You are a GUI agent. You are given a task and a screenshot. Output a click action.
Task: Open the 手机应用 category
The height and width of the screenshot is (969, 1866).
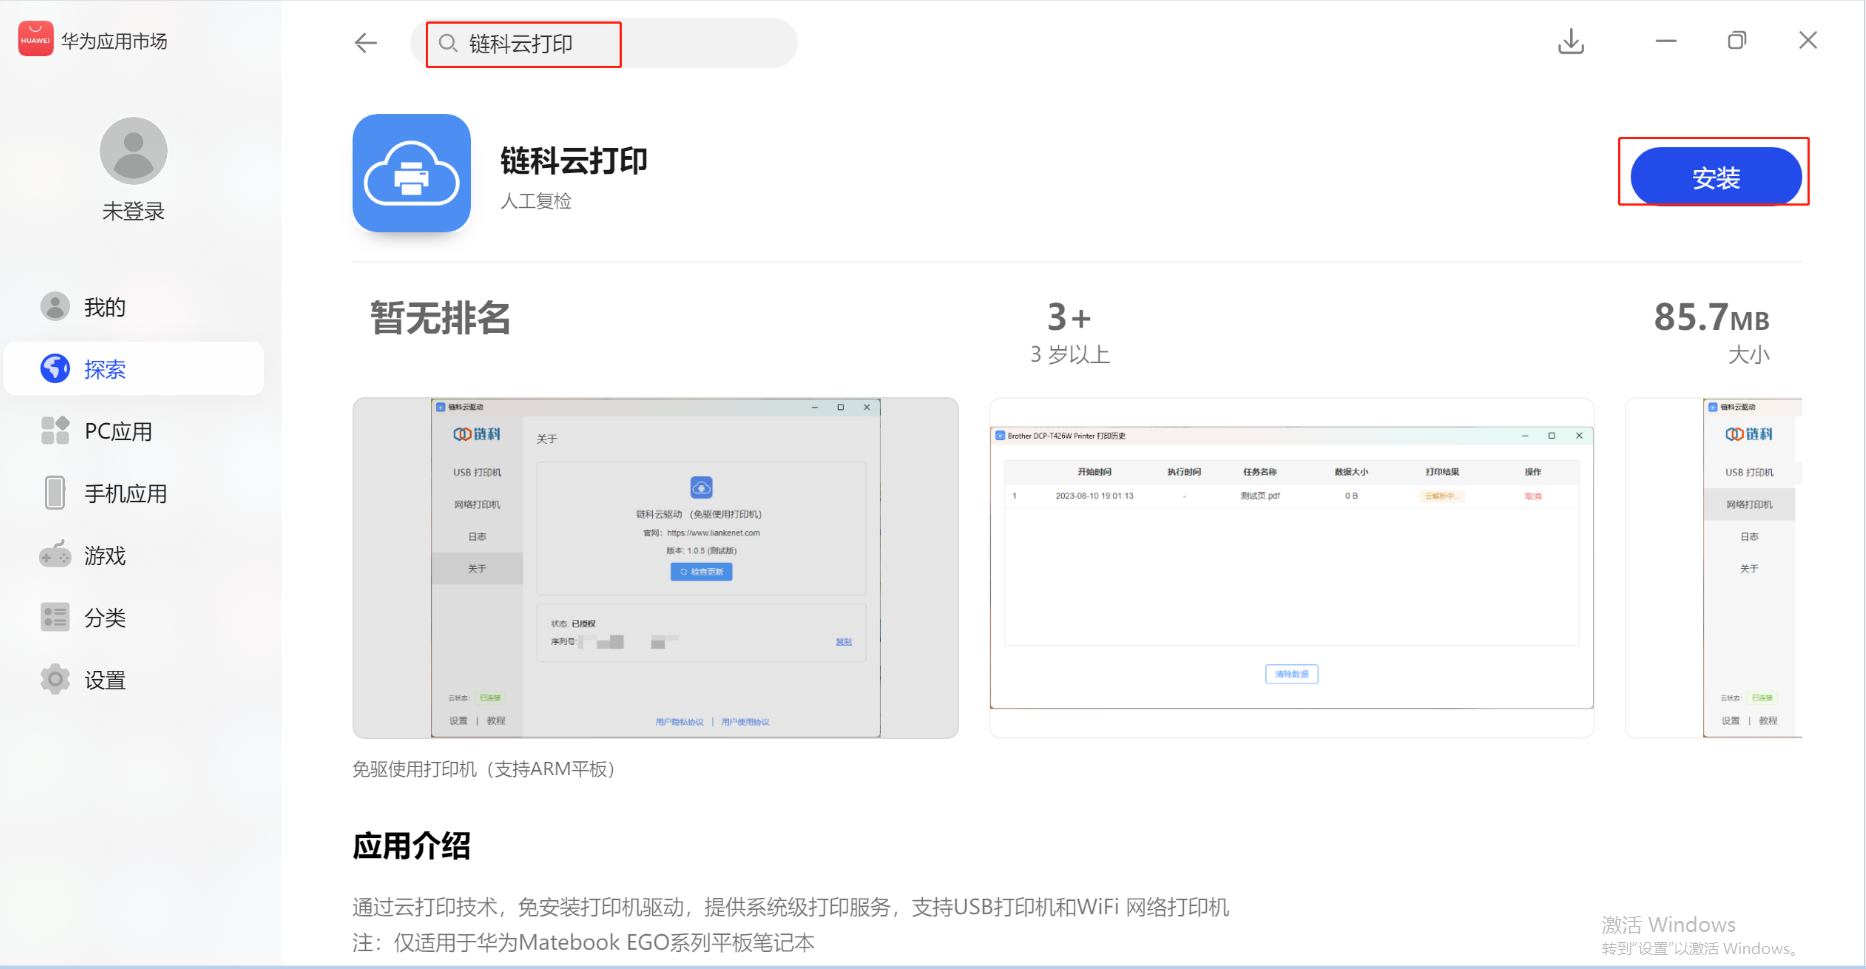click(x=134, y=493)
